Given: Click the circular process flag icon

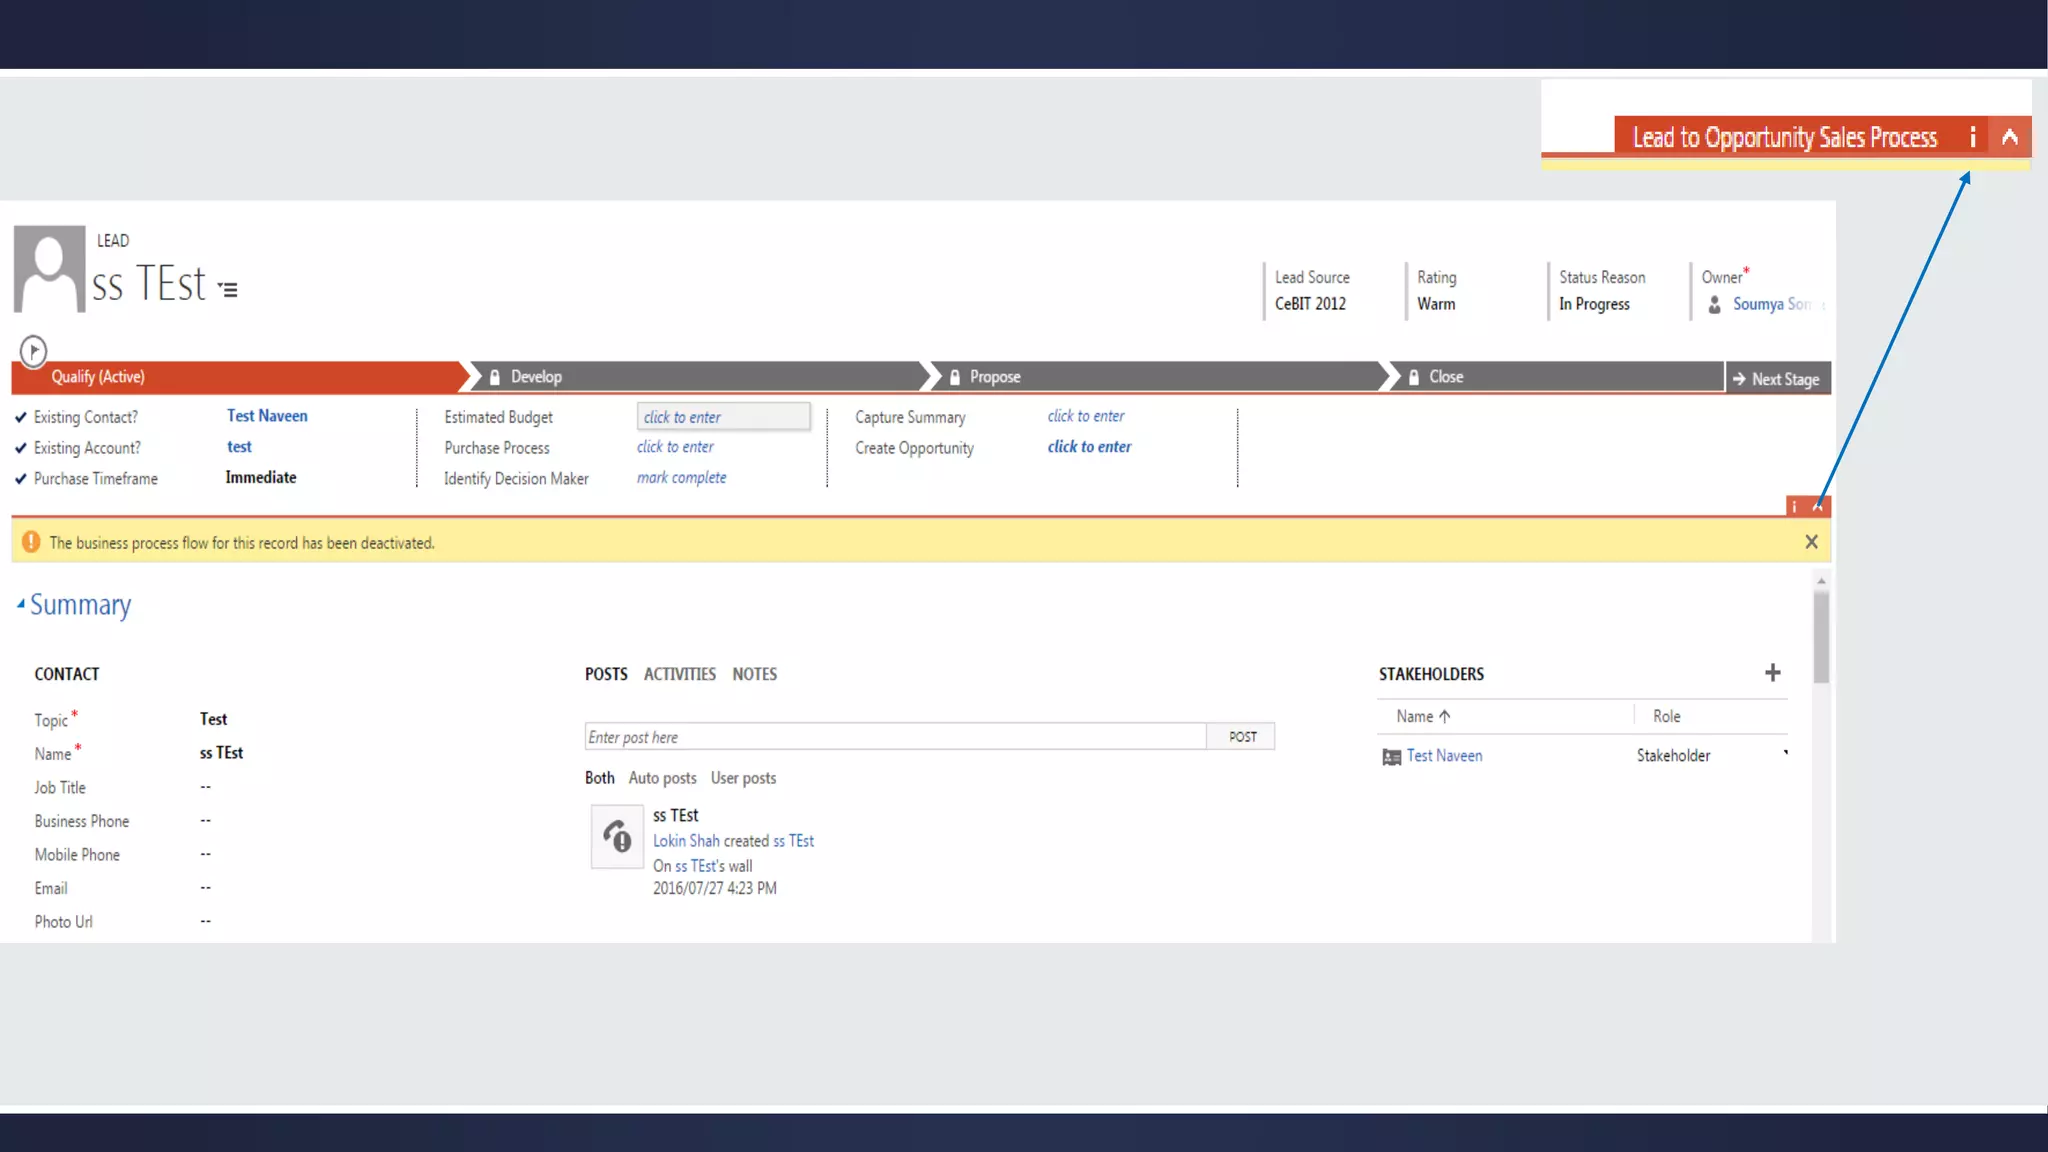Looking at the screenshot, I should [x=33, y=350].
